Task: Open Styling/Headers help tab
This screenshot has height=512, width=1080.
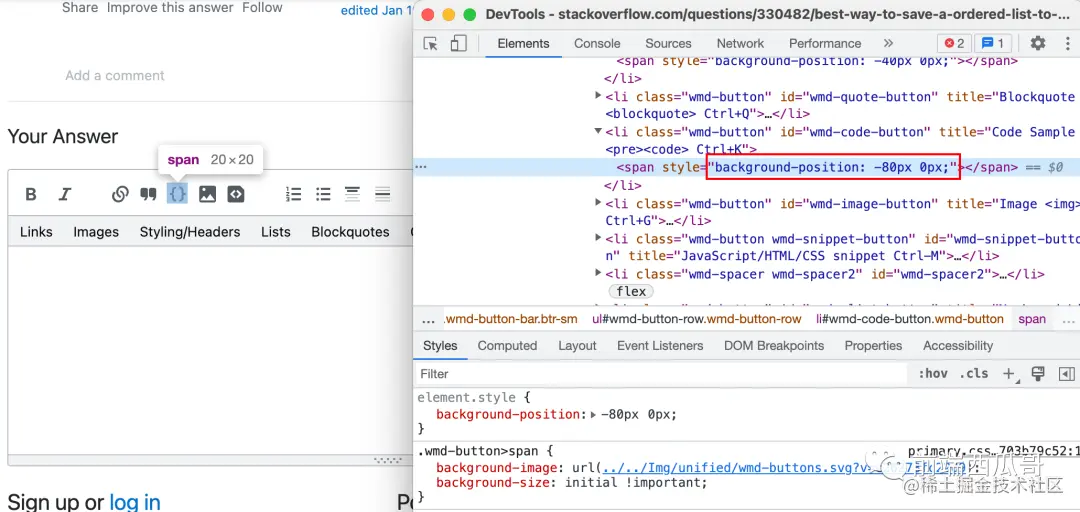Action: tap(189, 232)
